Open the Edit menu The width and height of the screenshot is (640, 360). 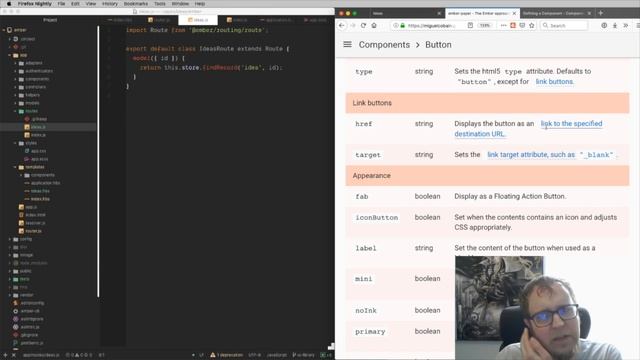(75, 4)
